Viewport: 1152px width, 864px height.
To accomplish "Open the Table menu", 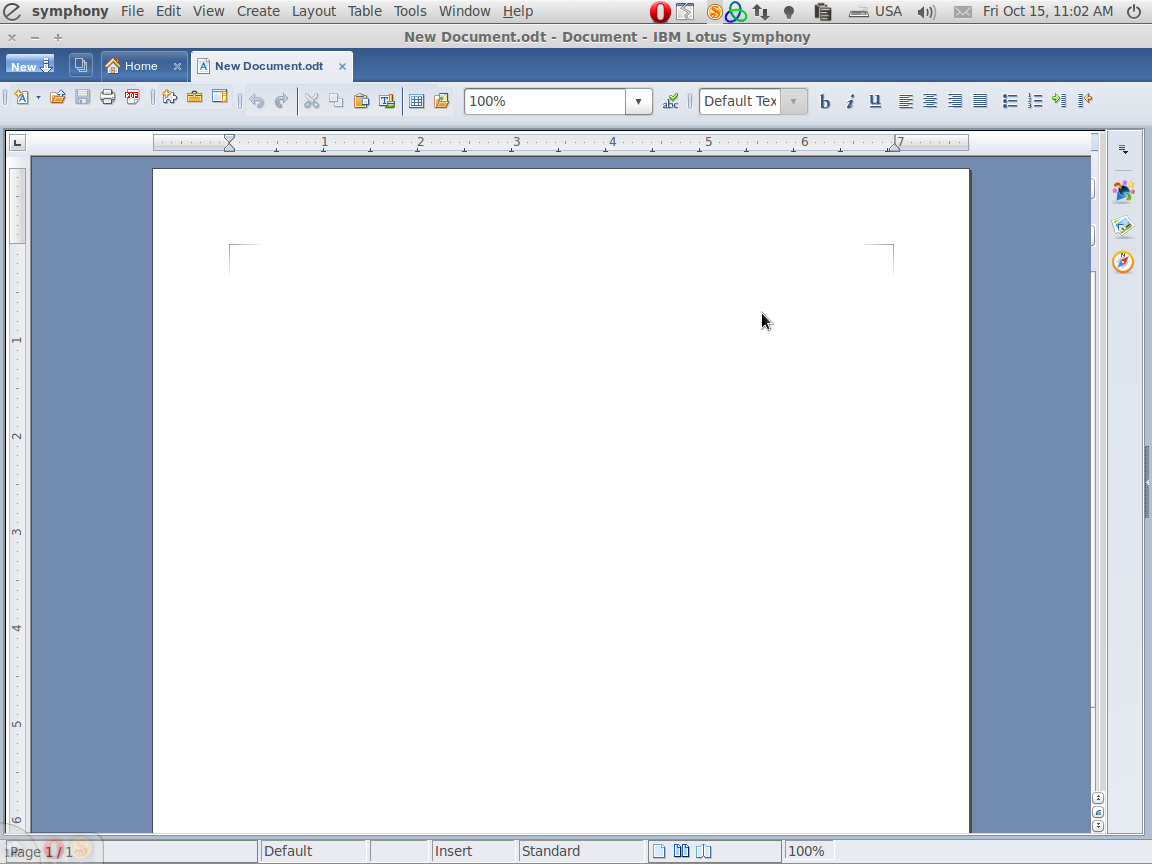I will click(364, 11).
